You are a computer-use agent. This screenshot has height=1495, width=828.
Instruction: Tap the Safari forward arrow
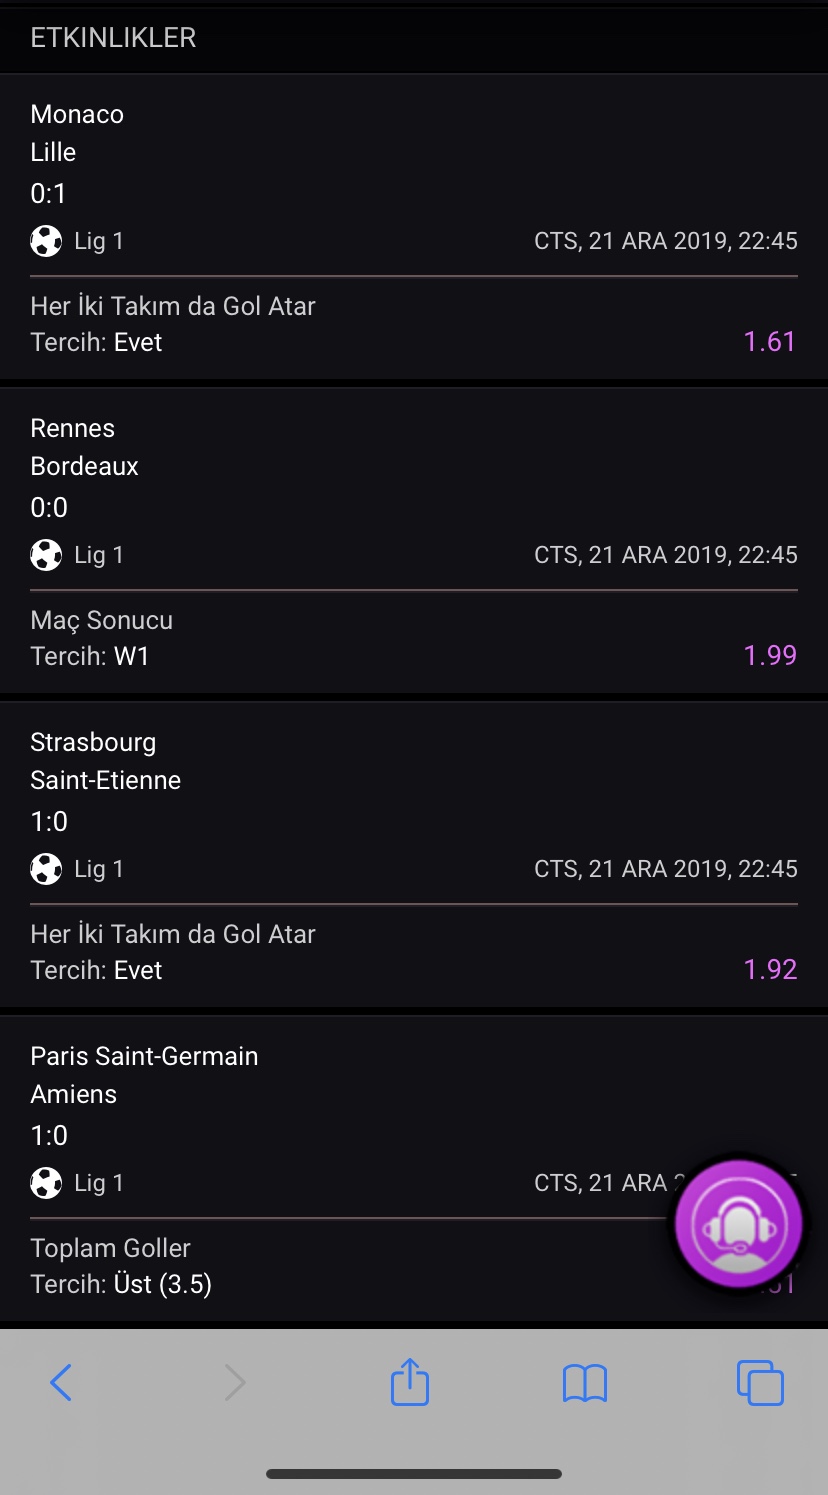(234, 1383)
